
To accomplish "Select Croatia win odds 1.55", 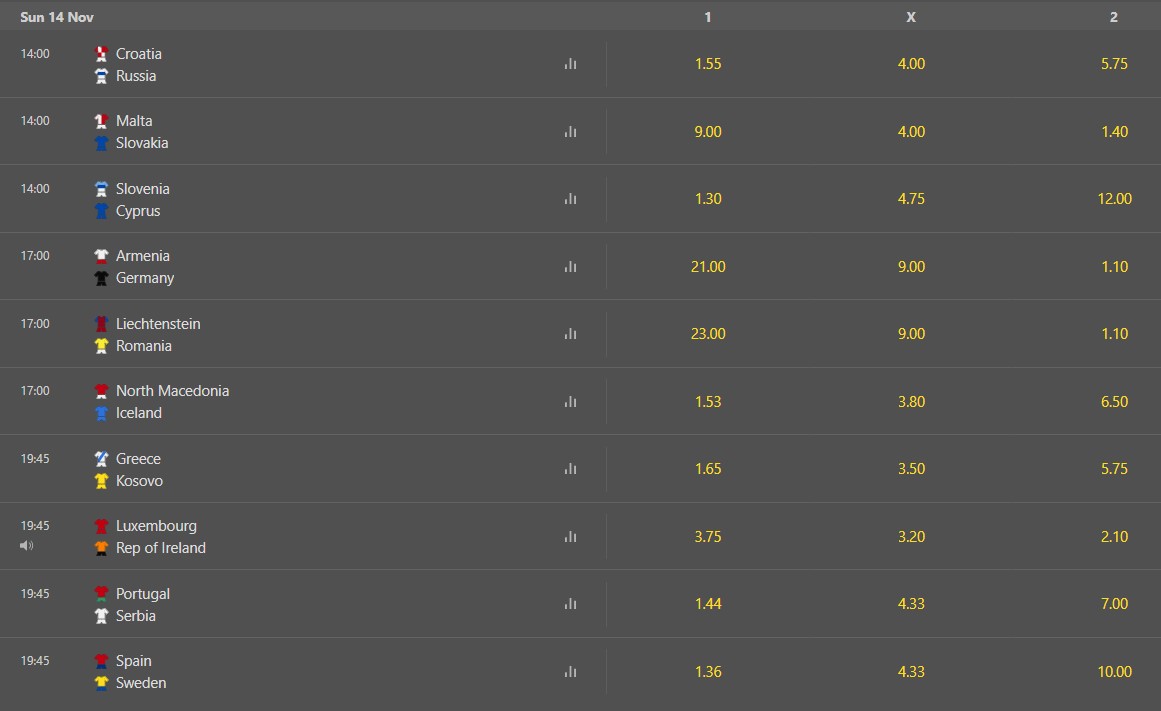I will (708, 64).
